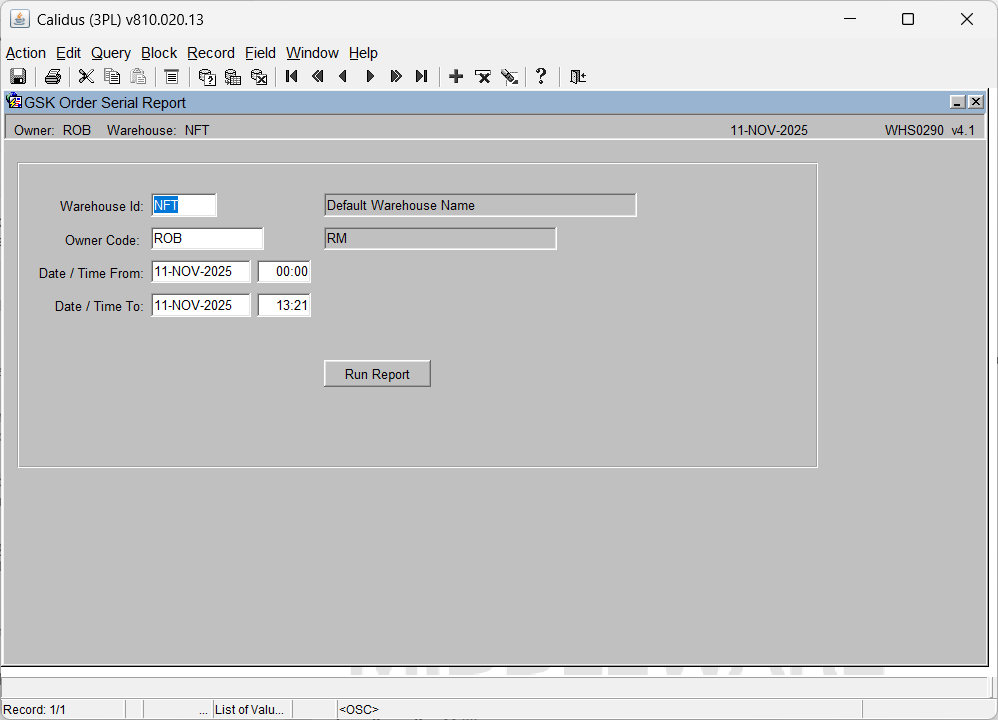Open the Window menu
998x720 pixels.
point(312,53)
